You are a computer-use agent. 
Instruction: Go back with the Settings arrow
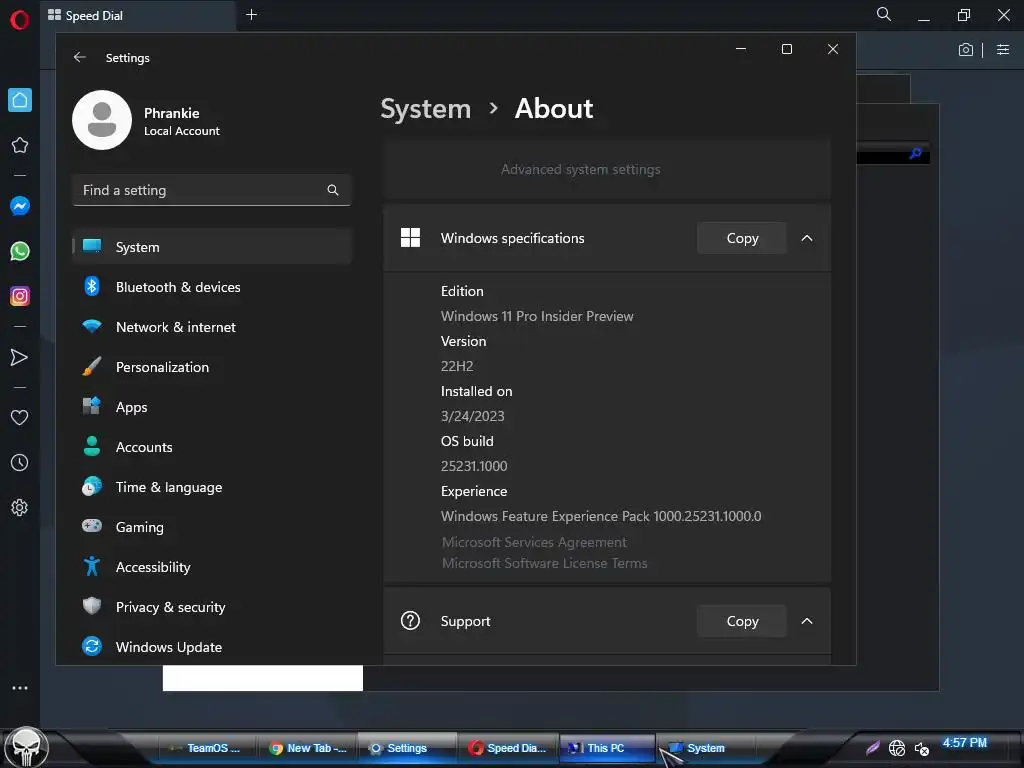[80, 57]
